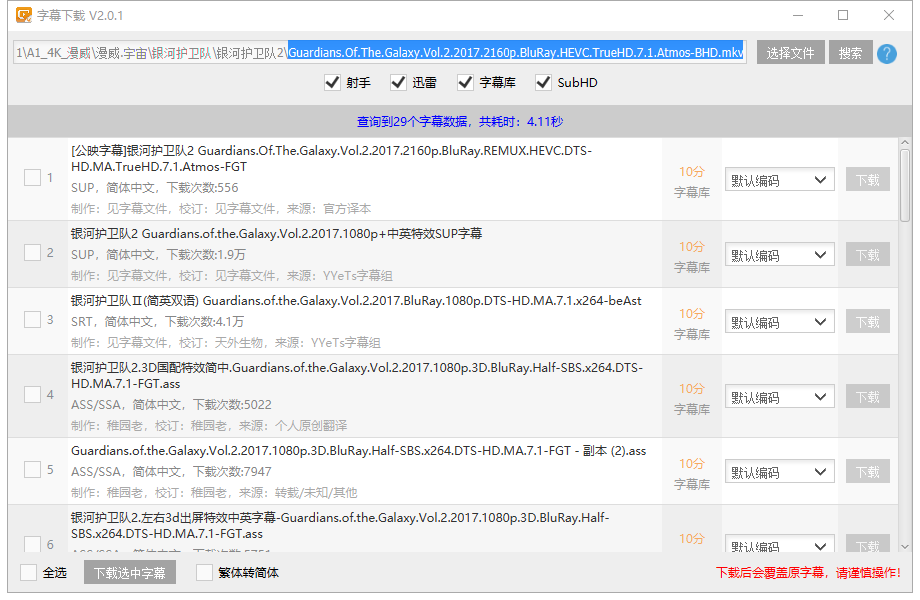The height and width of the screenshot is (600, 920).
Task: Click the results list scrollbar thumb
Action: [905, 185]
